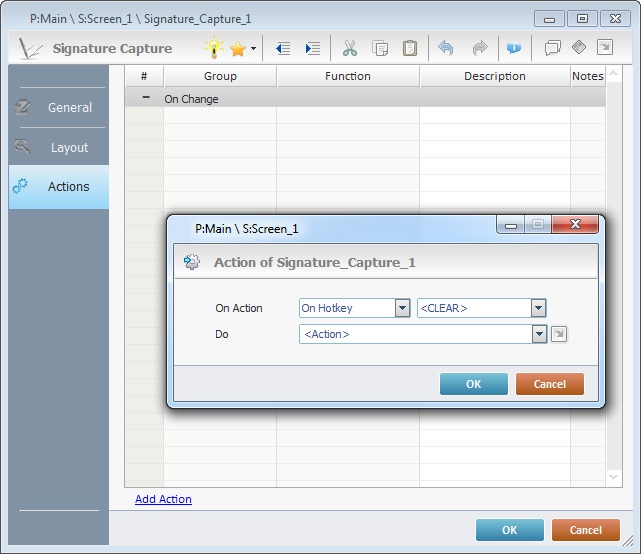Click the Group column header
Screen dimensions: 641x554
[220, 76]
